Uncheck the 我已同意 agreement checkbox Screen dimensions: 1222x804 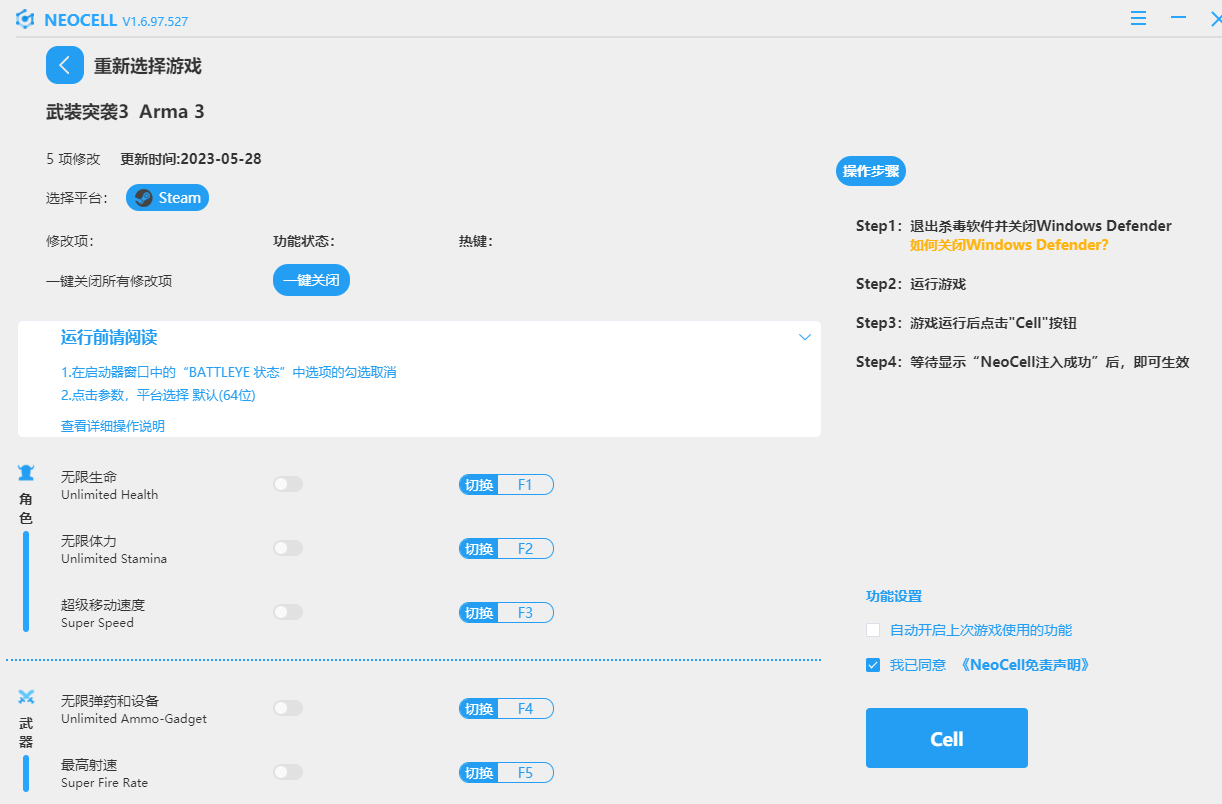[x=873, y=665]
